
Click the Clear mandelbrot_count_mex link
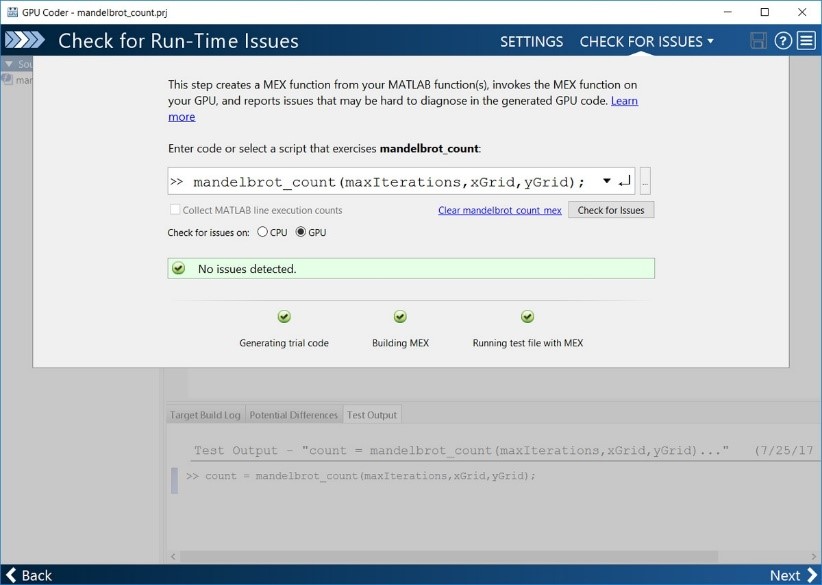pos(499,210)
